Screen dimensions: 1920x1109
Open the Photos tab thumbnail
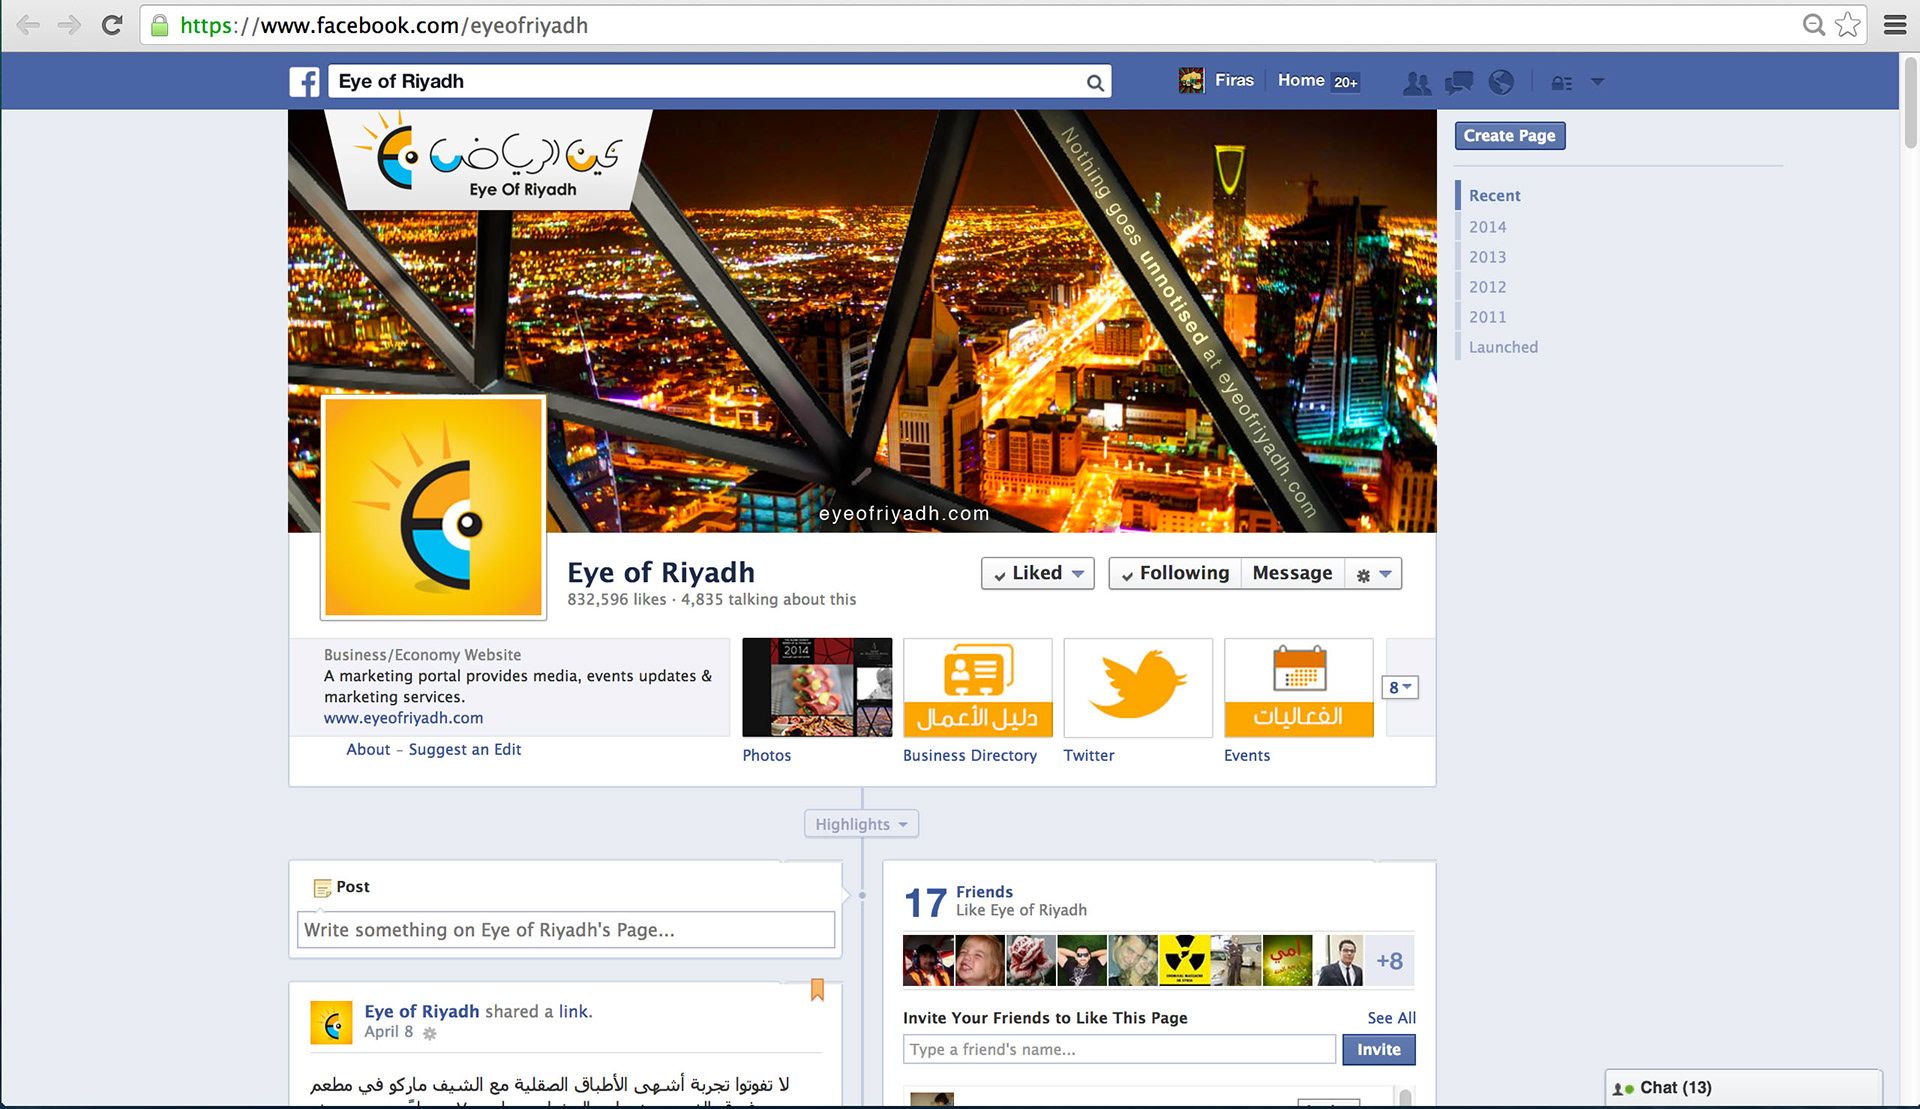coord(817,688)
